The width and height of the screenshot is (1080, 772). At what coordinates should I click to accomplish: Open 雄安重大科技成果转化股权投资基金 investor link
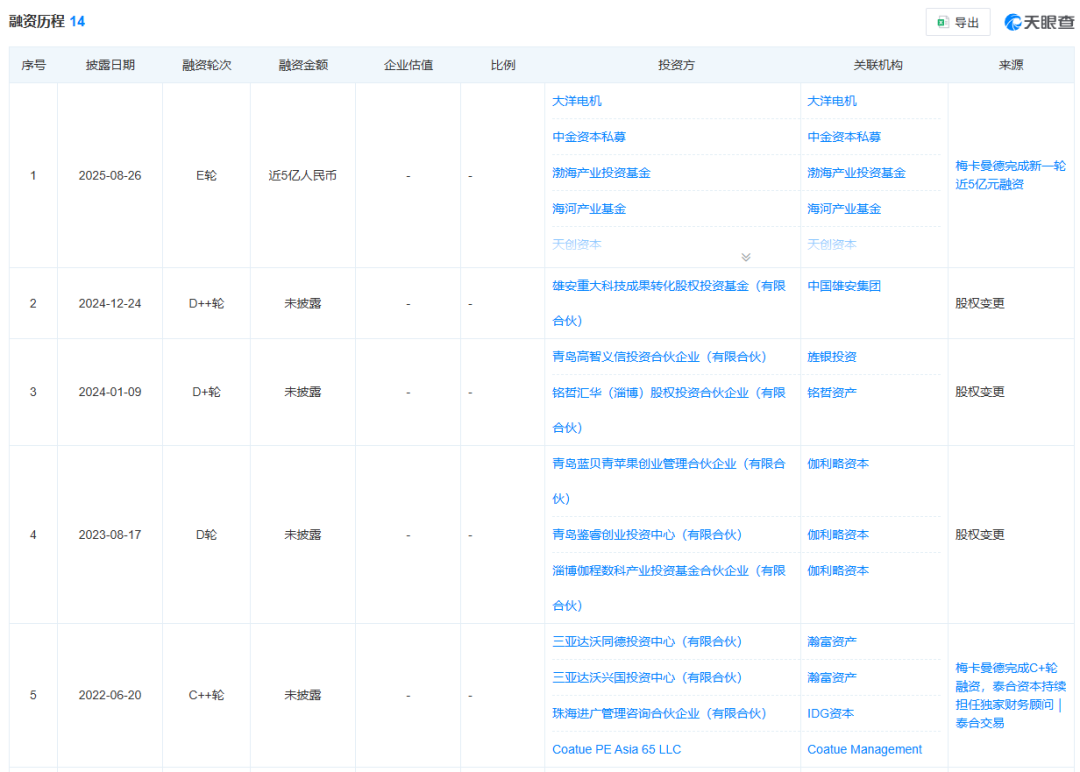tap(669, 303)
